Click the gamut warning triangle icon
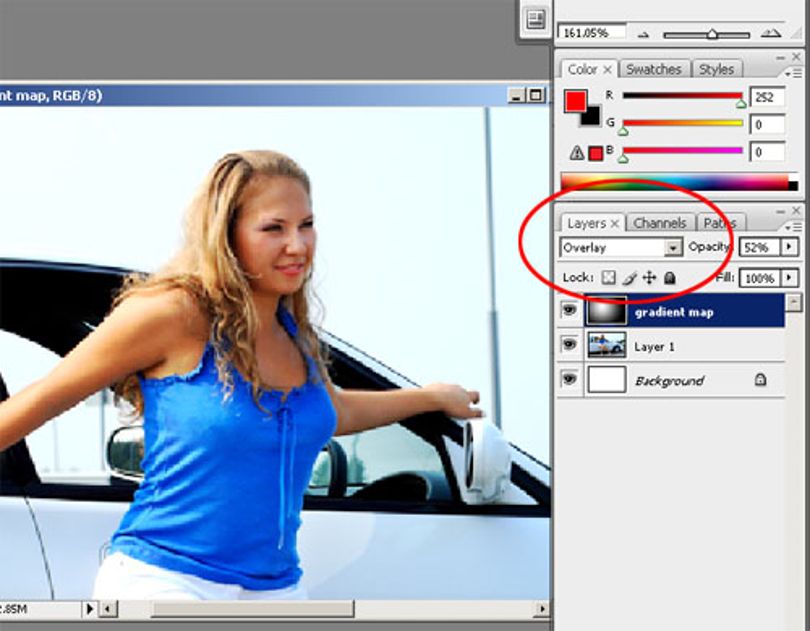810x631 pixels. pos(577,153)
